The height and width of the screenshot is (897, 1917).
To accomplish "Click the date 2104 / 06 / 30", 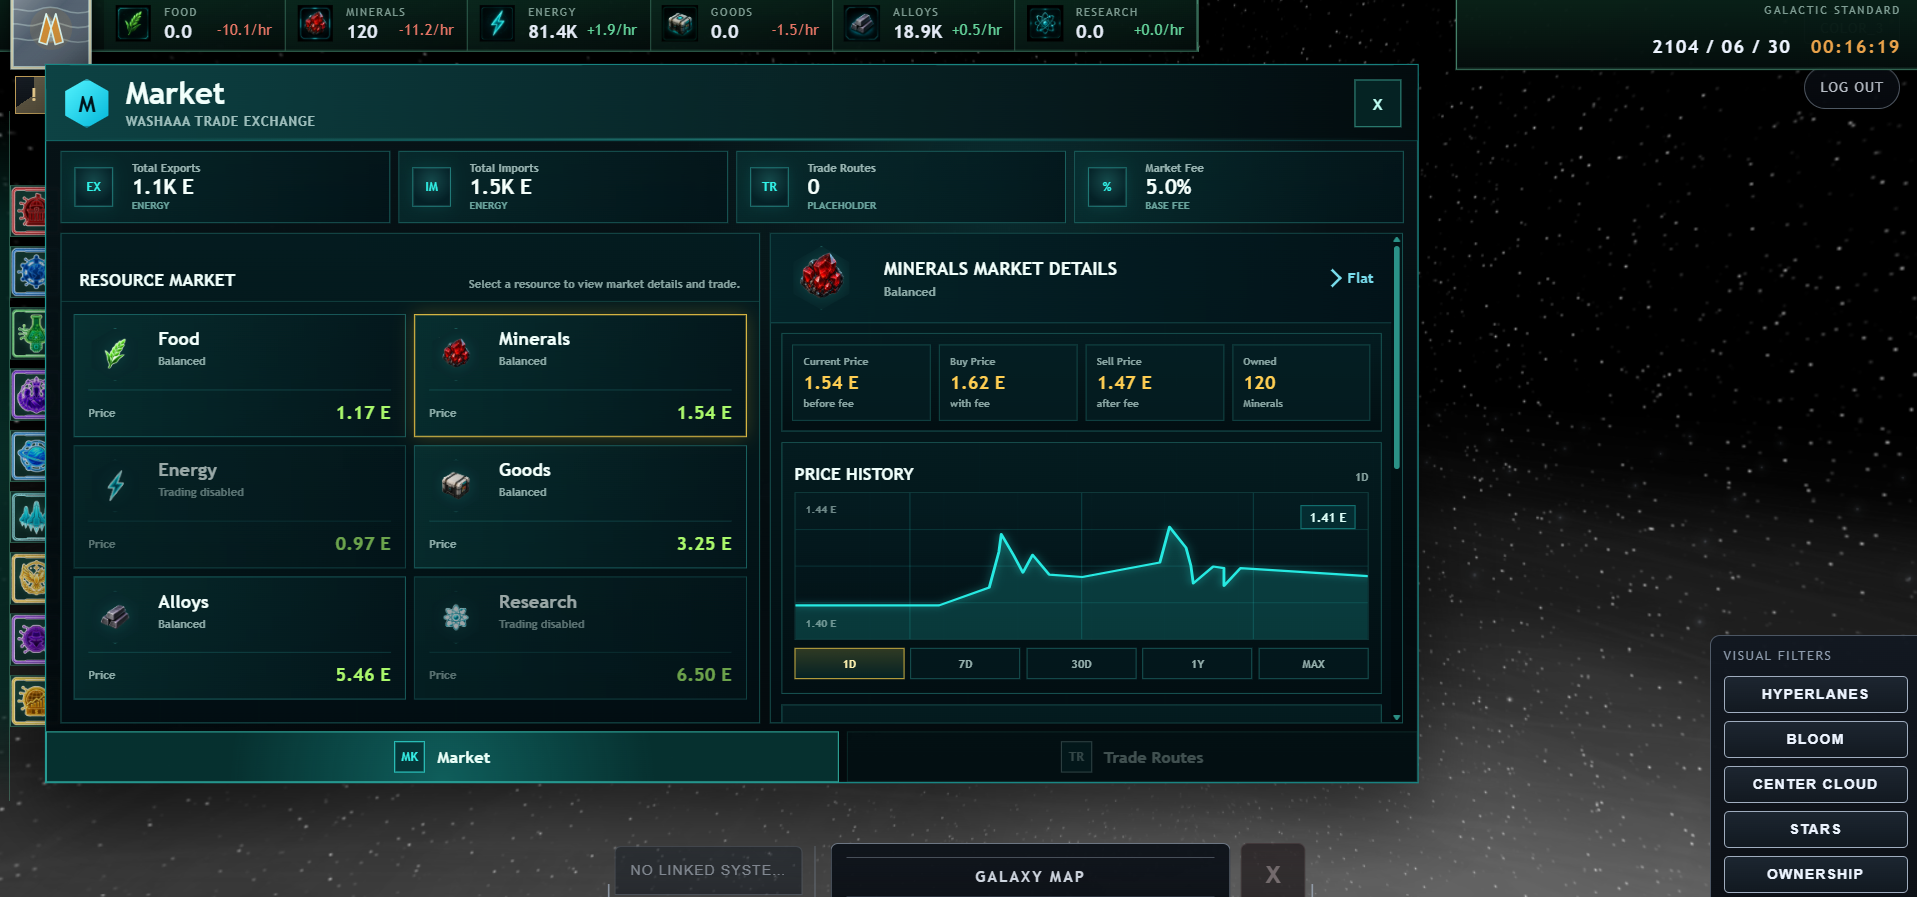I will pyautogui.click(x=1721, y=47).
